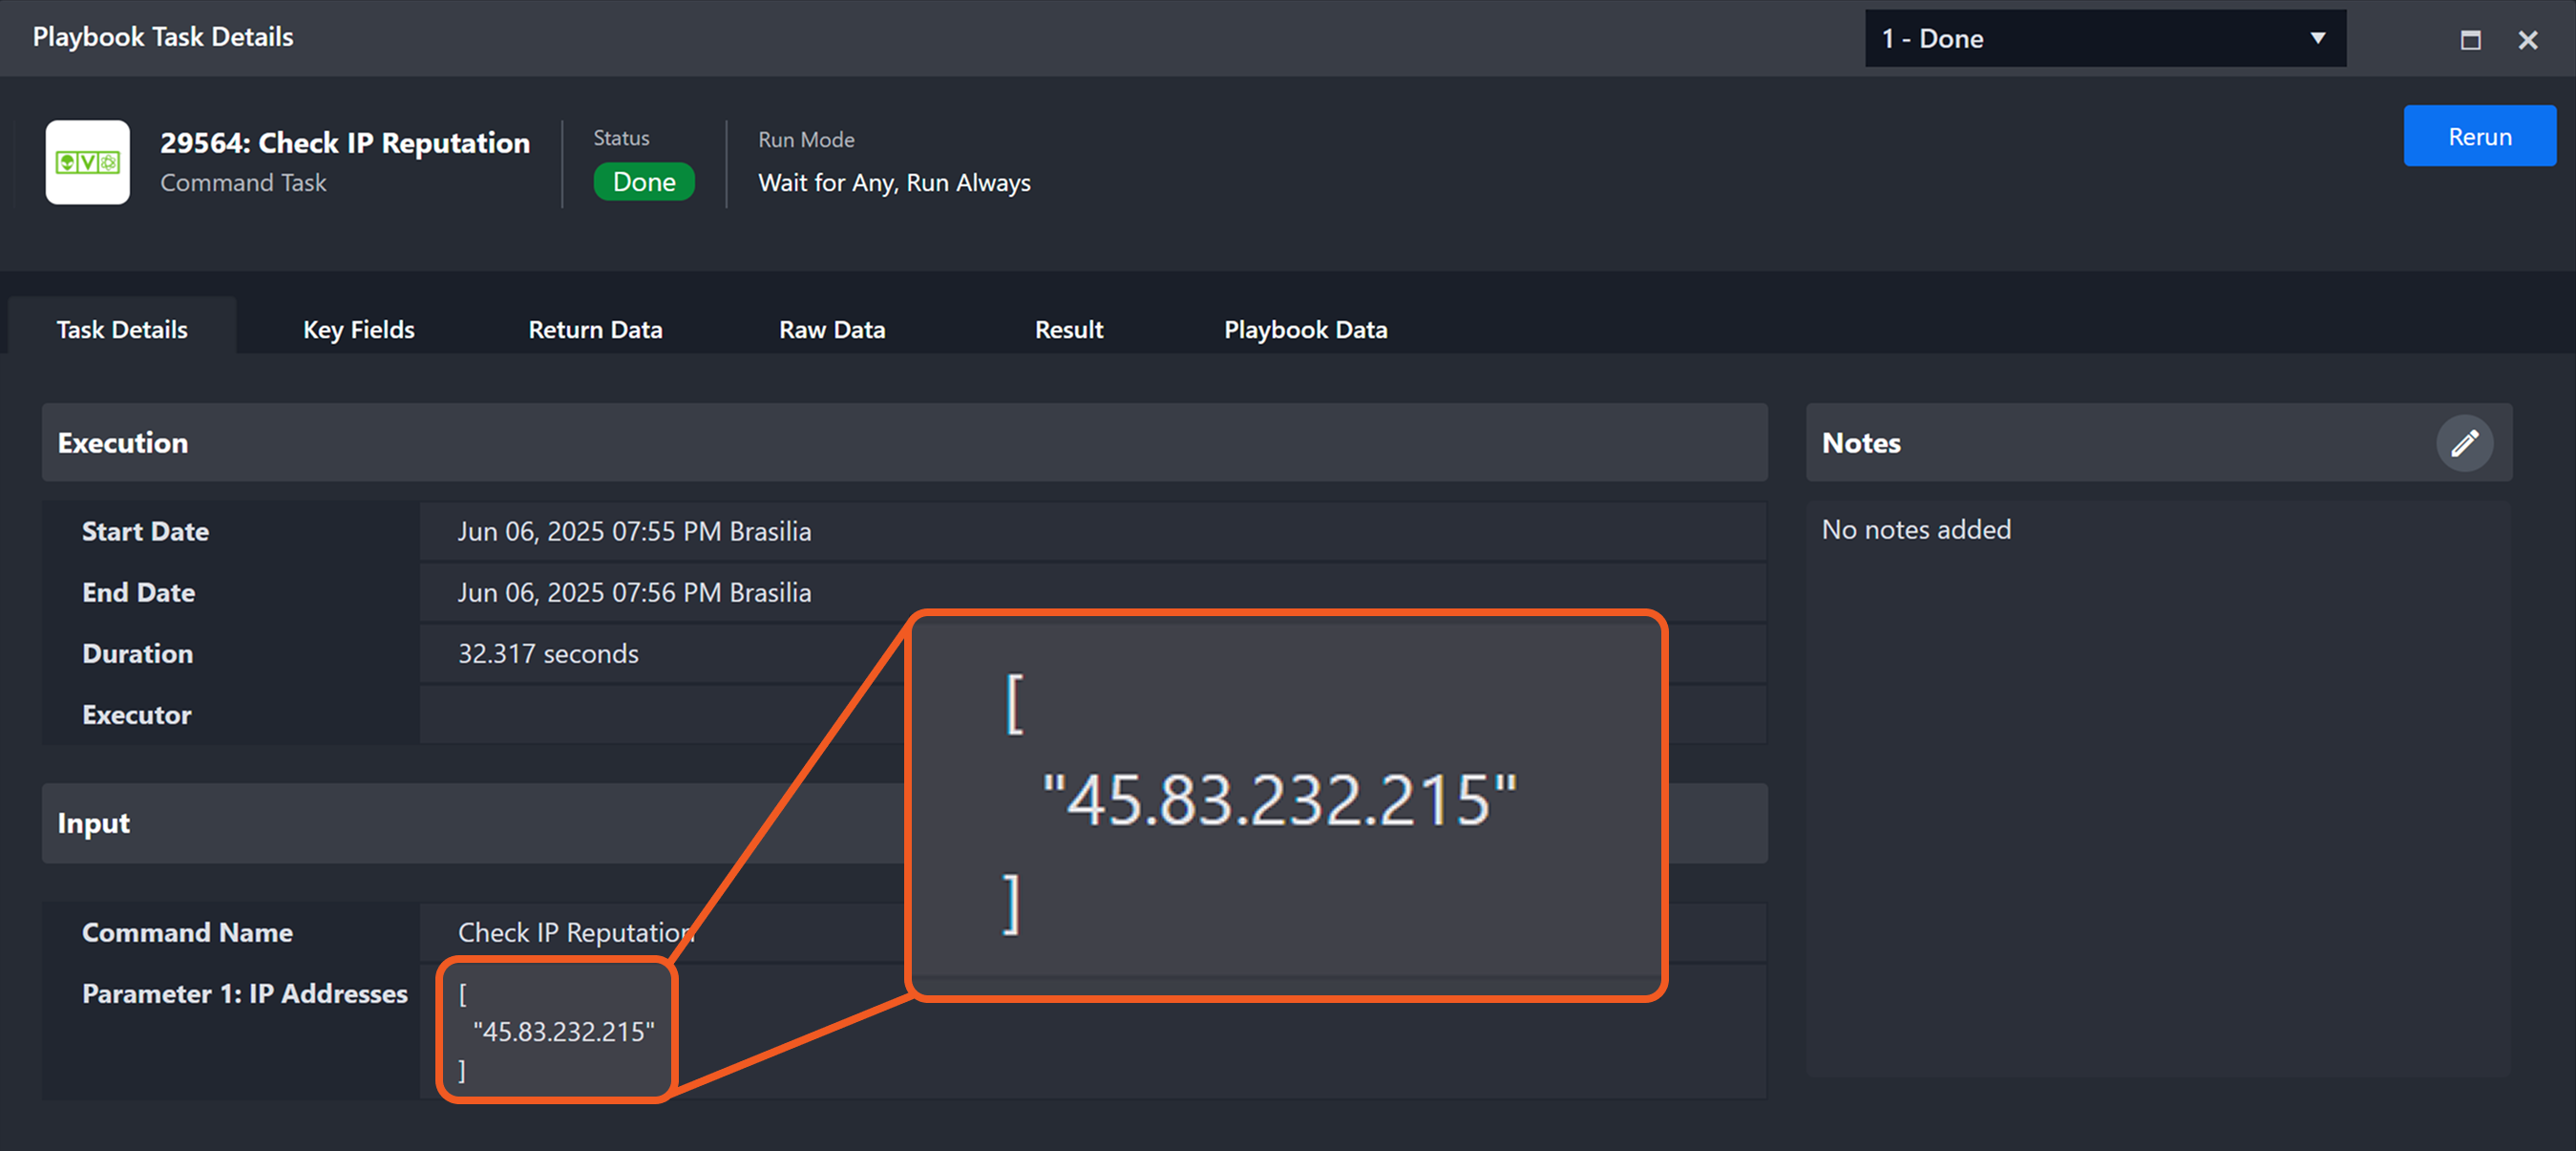Image resolution: width=2576 pixels, height=1151 pixels.
Task: Click the green integration logo icon
Action: (87, 162)
